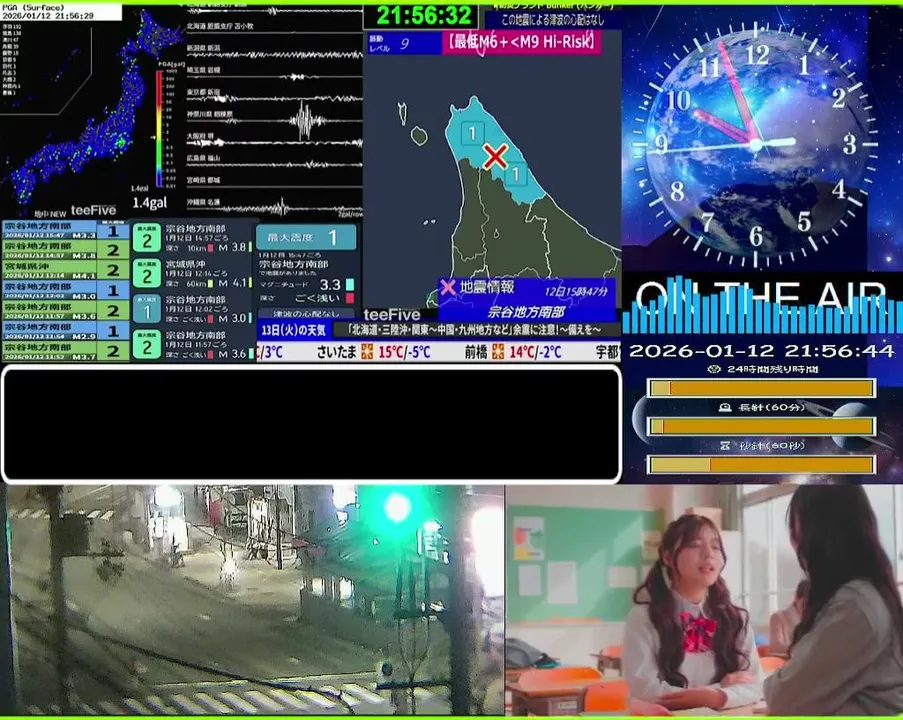Click the green 最大震度 2 badge on the 14:57ごろ card
903x720 pixels.
[x=147, y=238]
